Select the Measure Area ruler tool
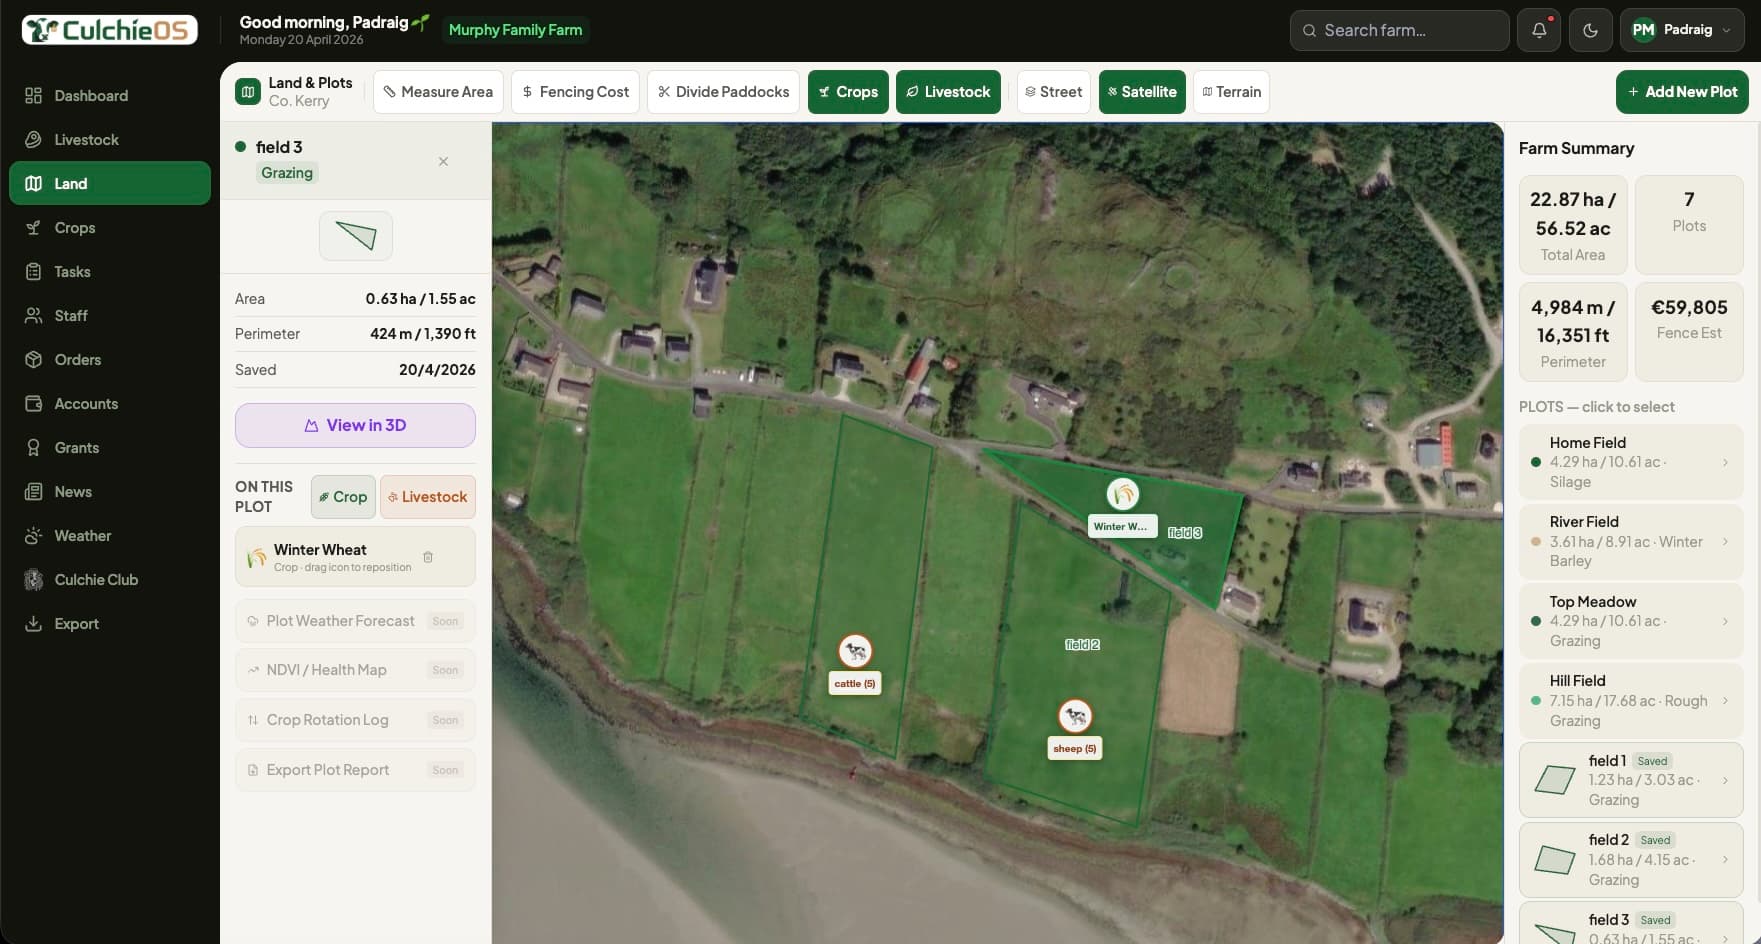This screenshot has width=1761, height=944. (x=438, y=91)
